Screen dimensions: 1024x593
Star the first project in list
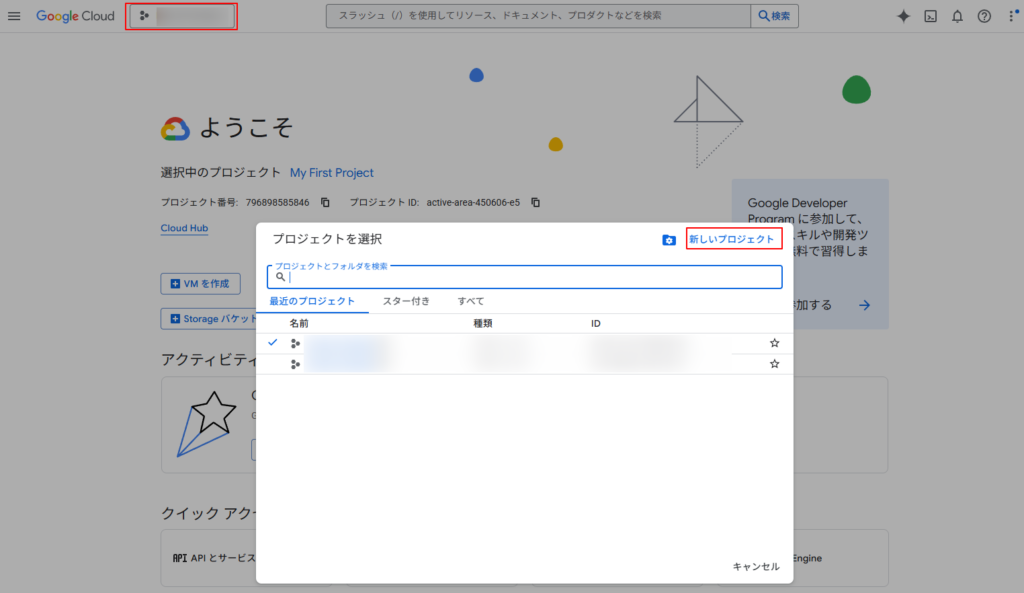click(774, 343)
